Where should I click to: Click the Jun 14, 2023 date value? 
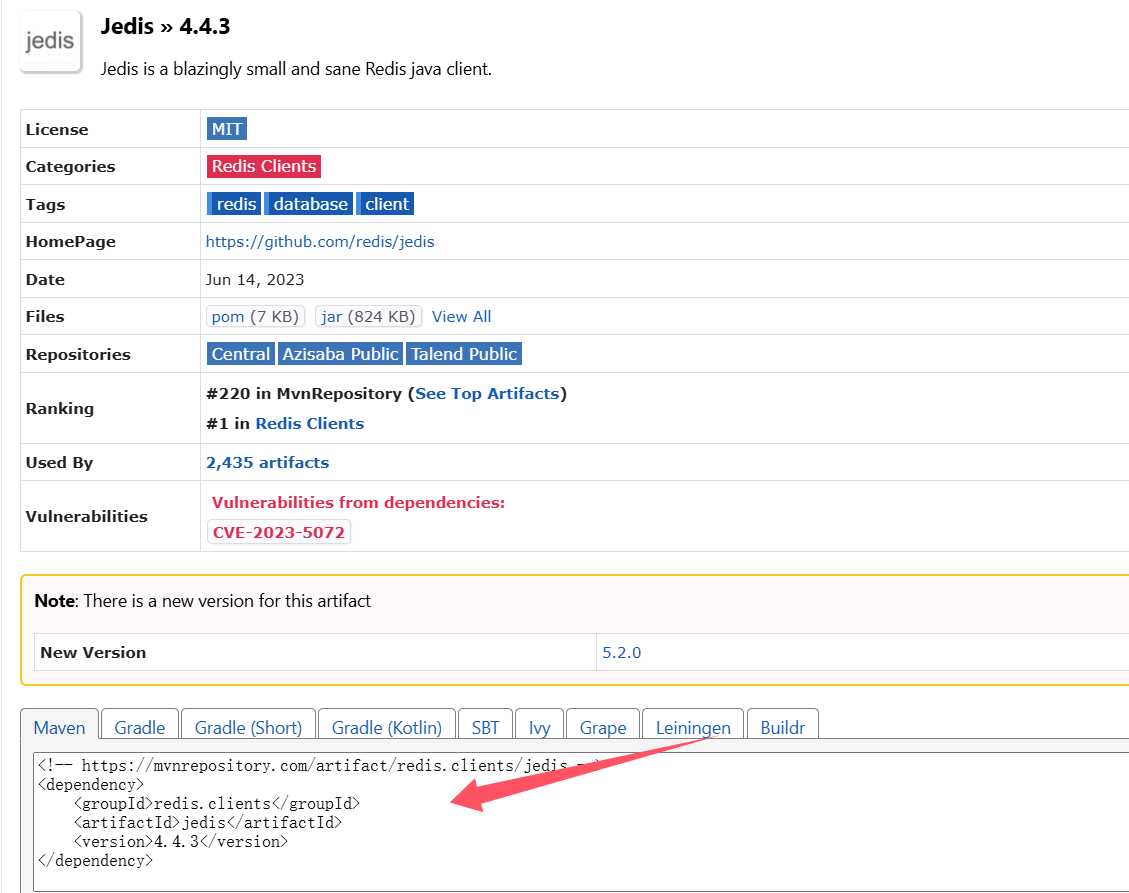click(255, 279)
